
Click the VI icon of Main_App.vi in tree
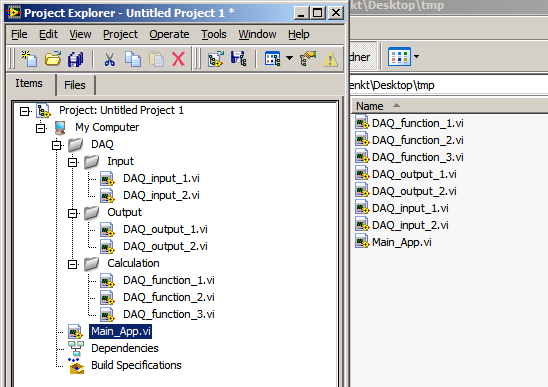75,331
